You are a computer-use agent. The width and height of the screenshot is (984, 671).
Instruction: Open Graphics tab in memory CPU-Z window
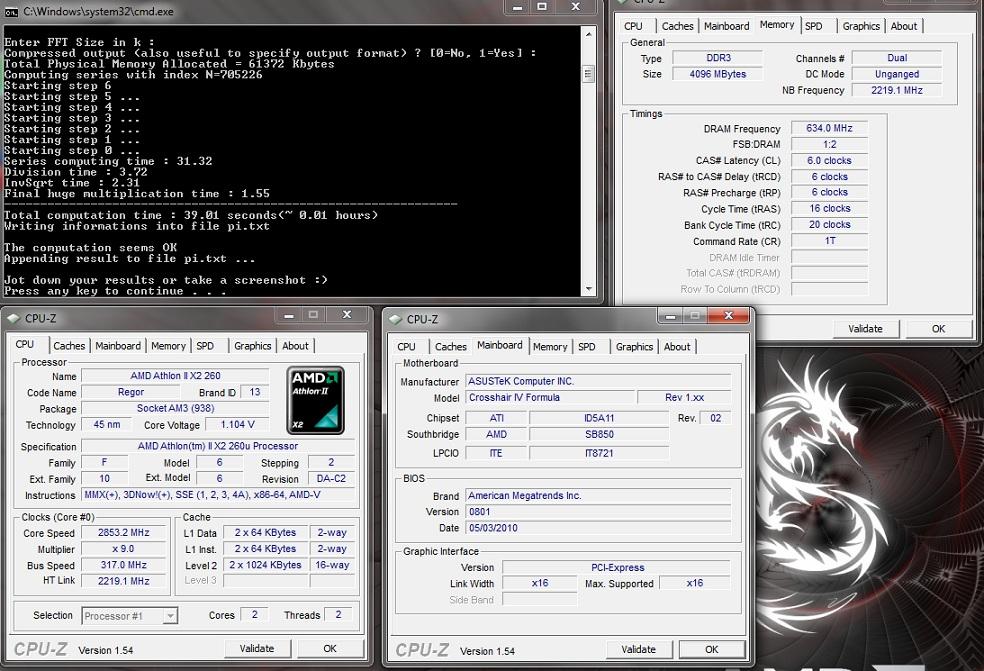[x=861, y=26]
